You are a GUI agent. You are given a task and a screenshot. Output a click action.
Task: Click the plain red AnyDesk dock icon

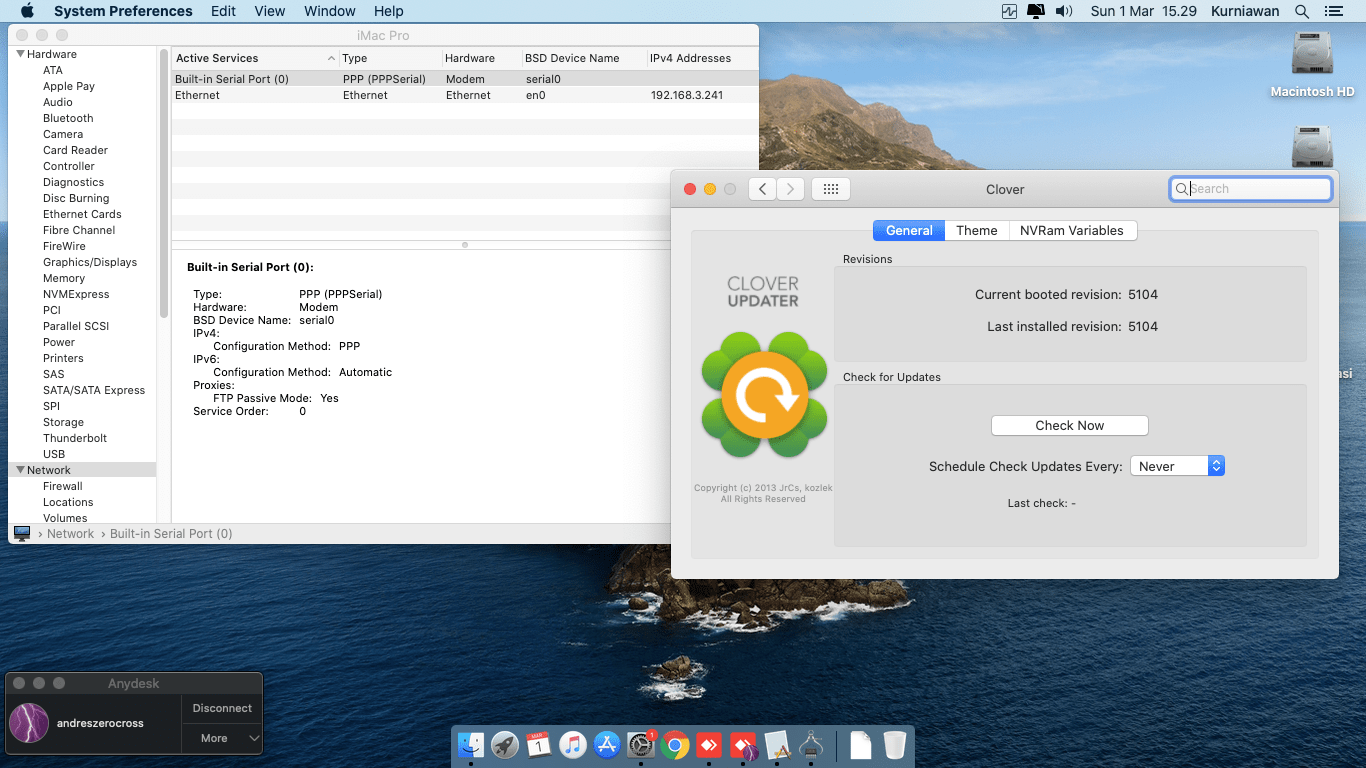[709, 745]
